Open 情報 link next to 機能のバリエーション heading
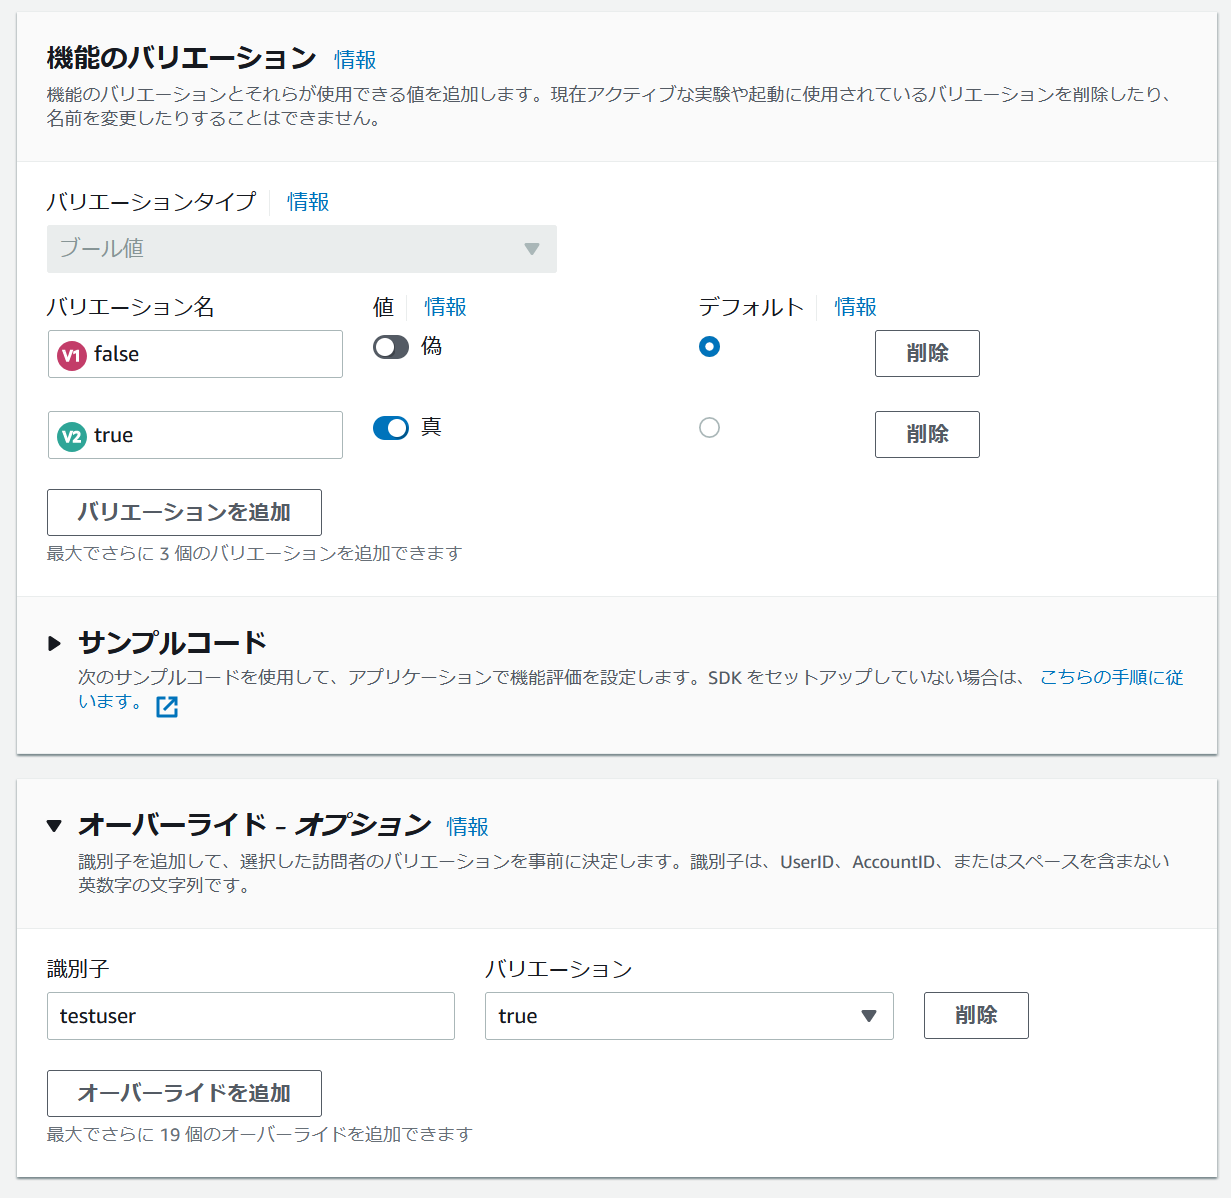Viewport: 1231px width, 1198px height. coord(355,60)
